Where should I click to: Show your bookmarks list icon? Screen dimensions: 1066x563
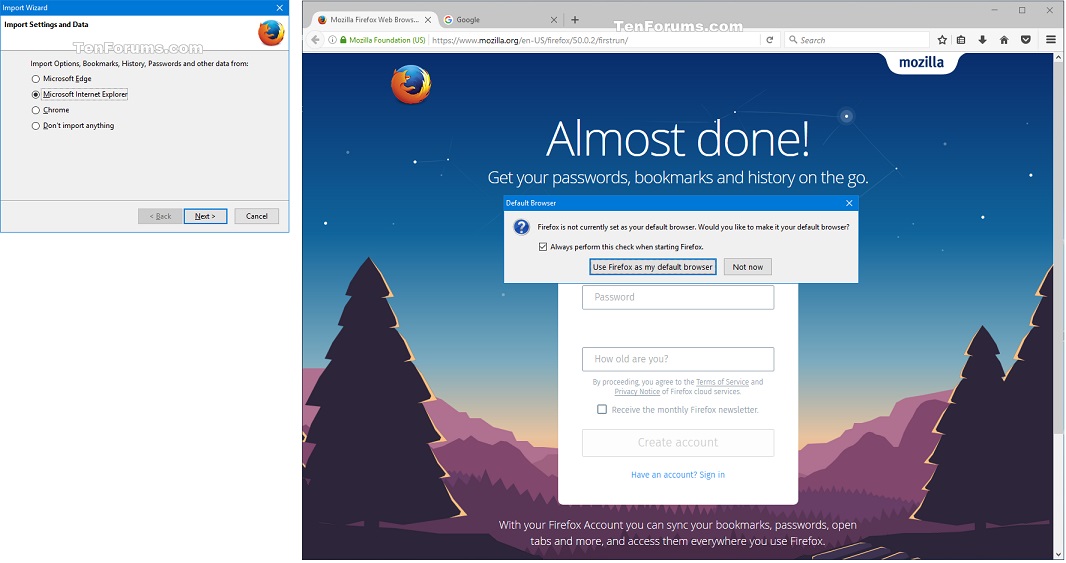[x=961, y=40]
